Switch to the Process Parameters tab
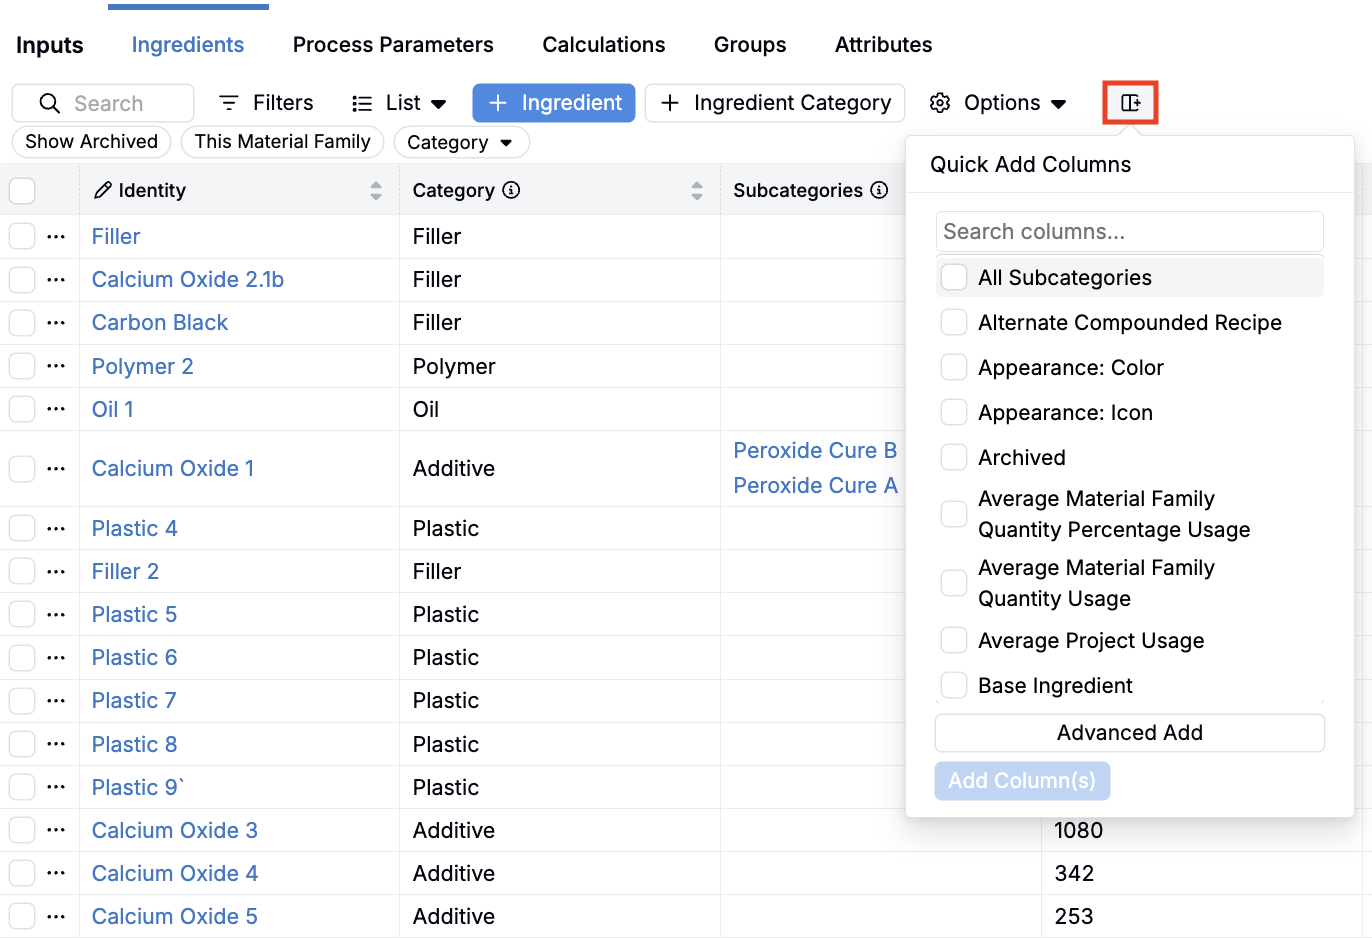1372x938 pixels. click(x=393, y=45)
